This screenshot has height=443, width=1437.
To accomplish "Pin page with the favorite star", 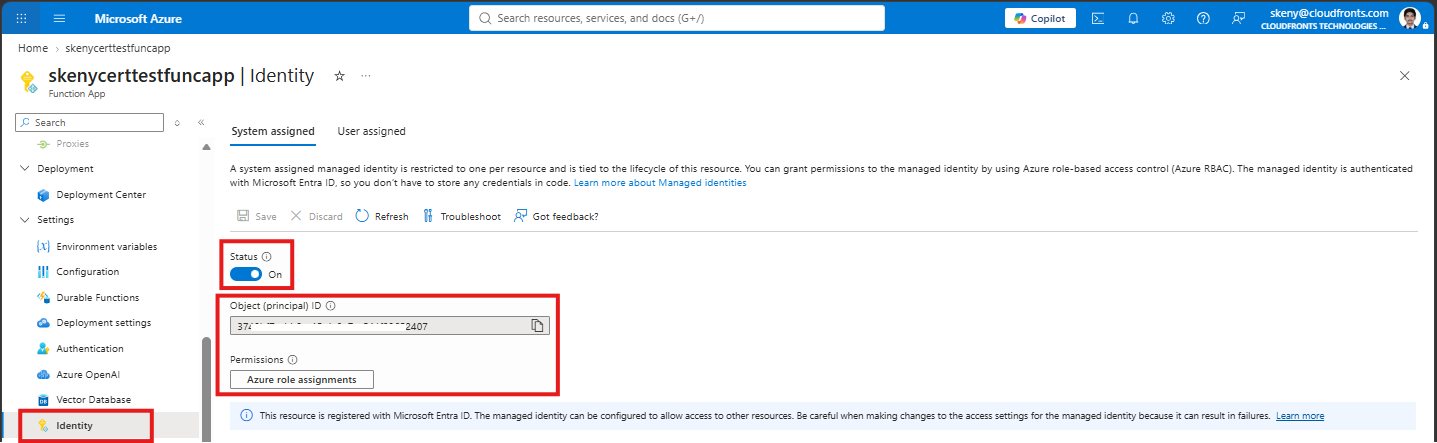I will click(x=339, y=76).
